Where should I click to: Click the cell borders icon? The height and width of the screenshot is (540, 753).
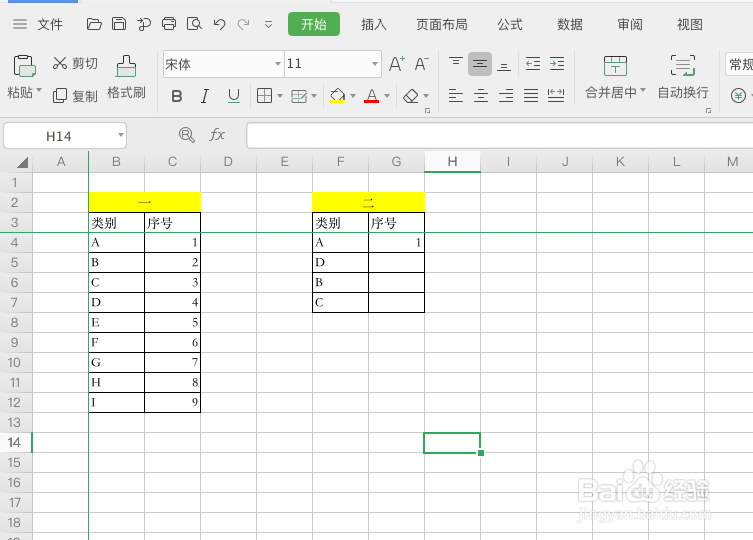pos(264,96)
